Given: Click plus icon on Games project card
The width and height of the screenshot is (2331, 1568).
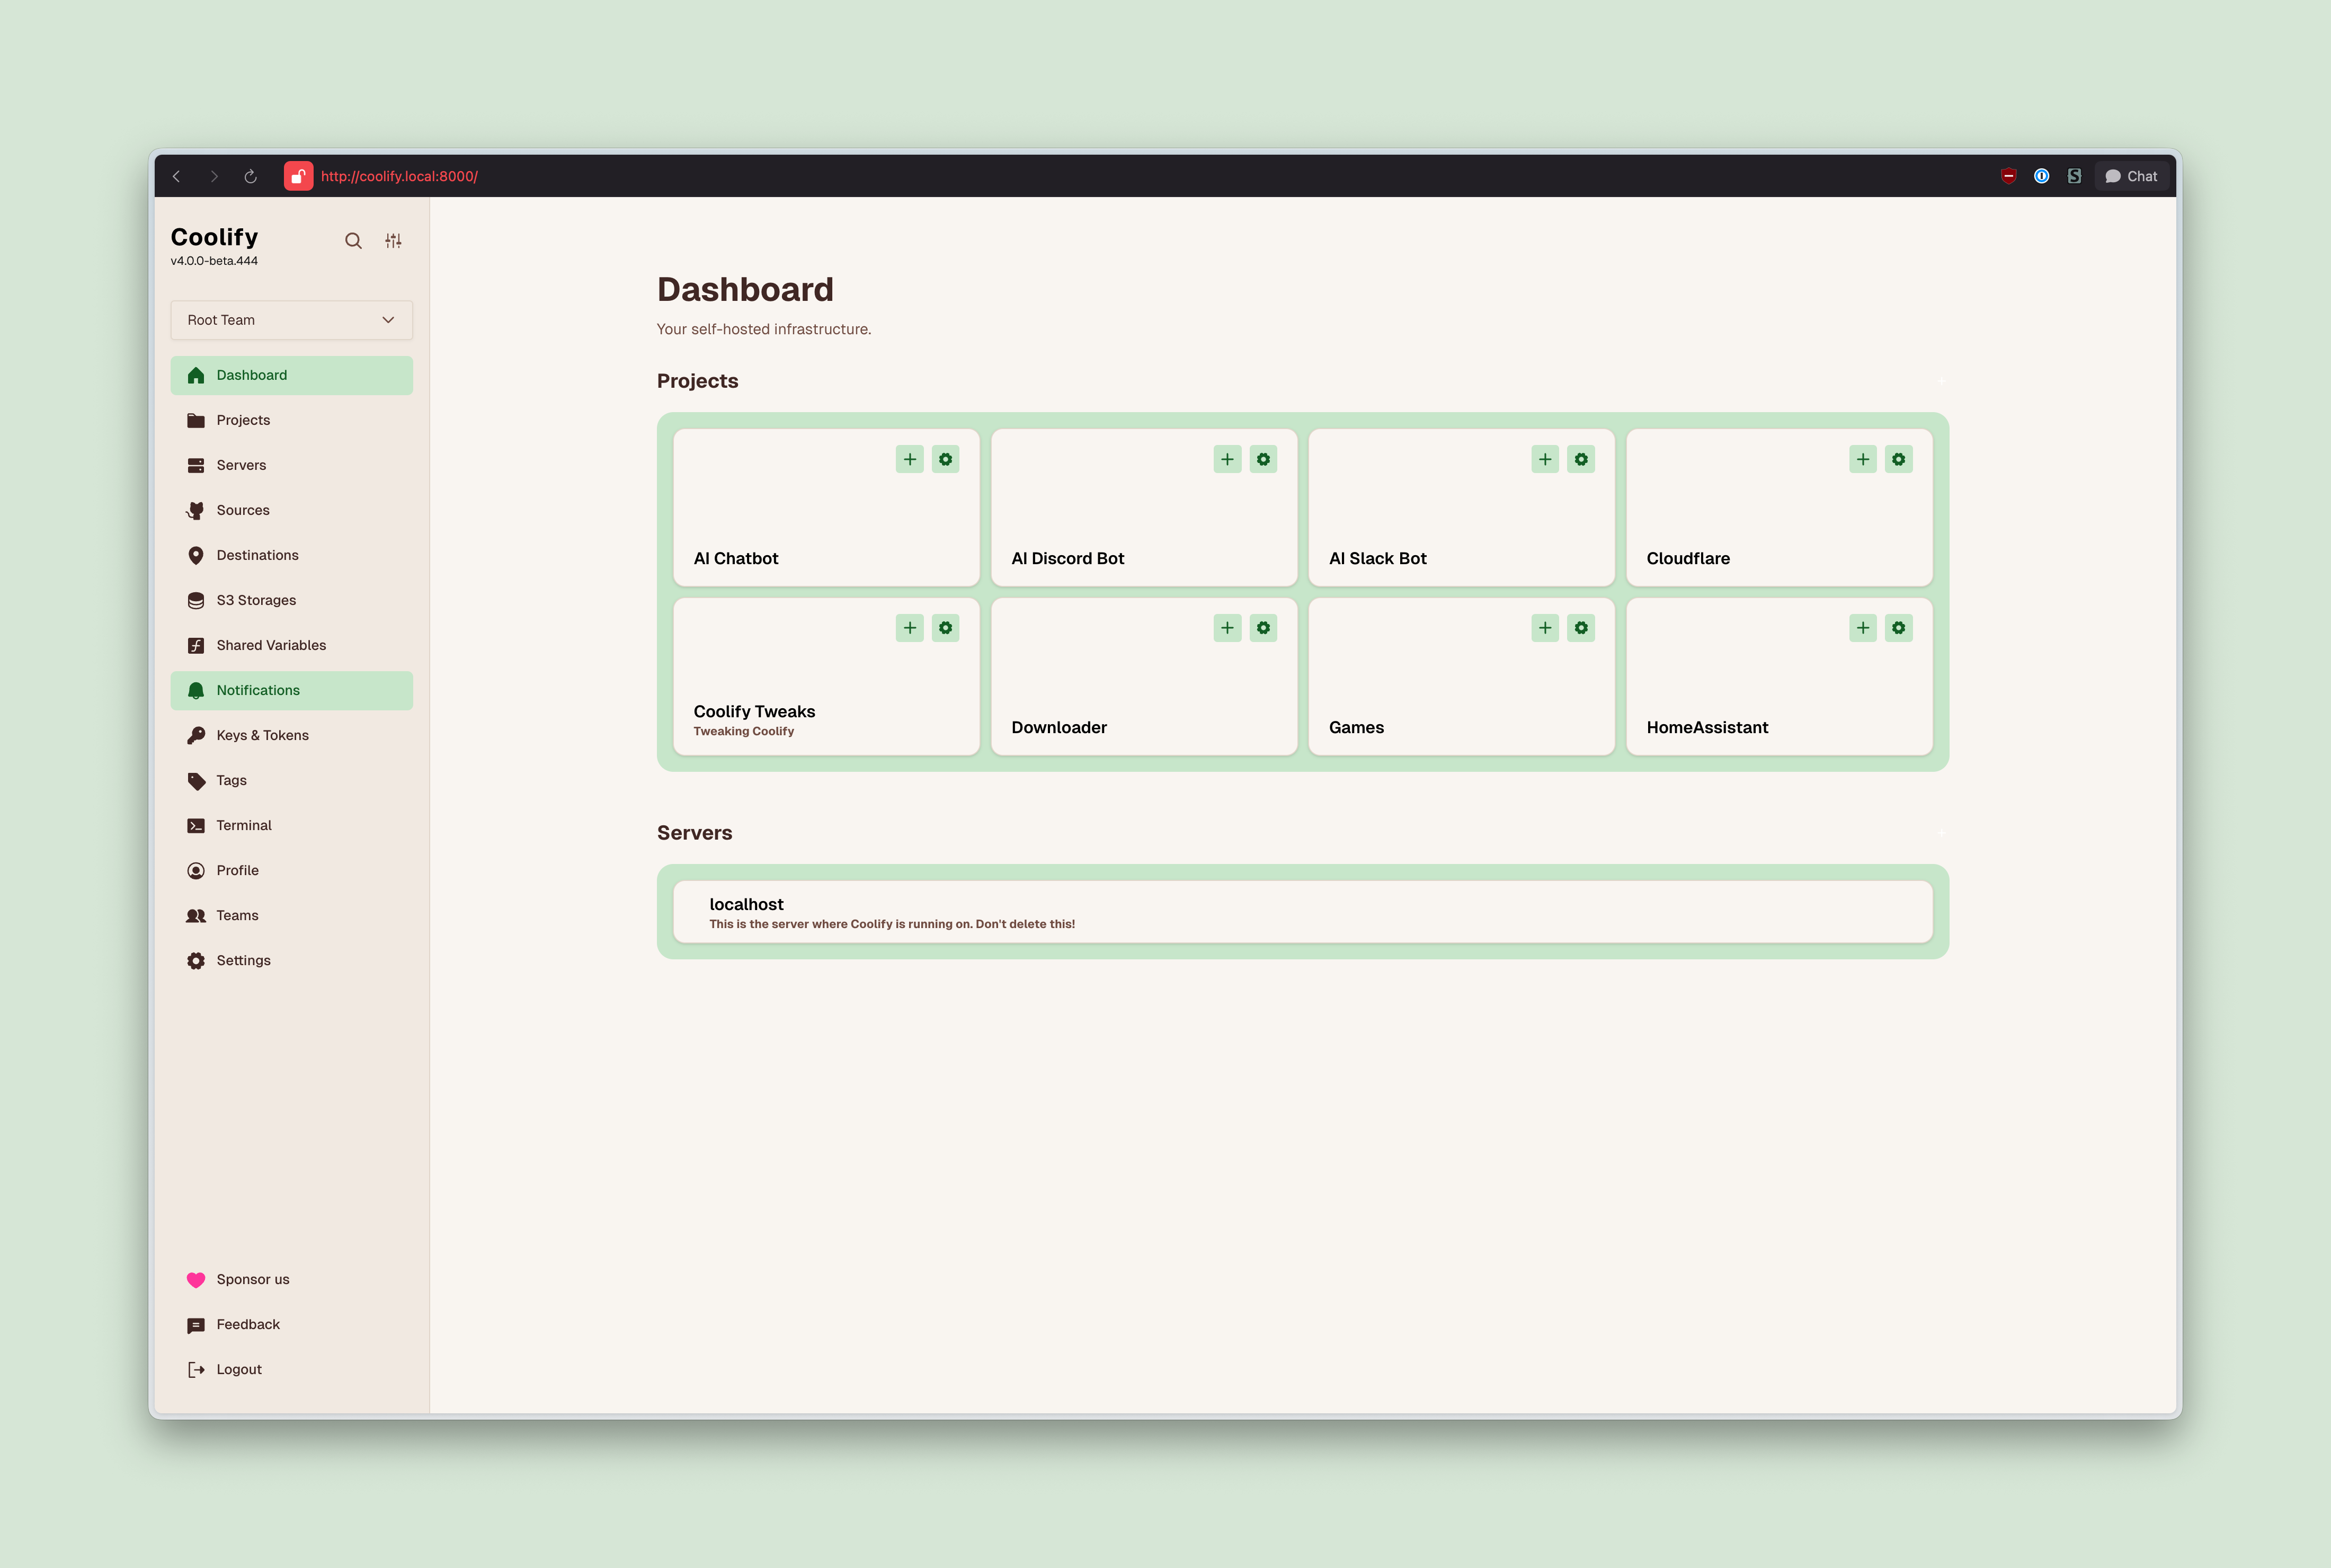Looking at the screenshot, I should (1544, 628).
